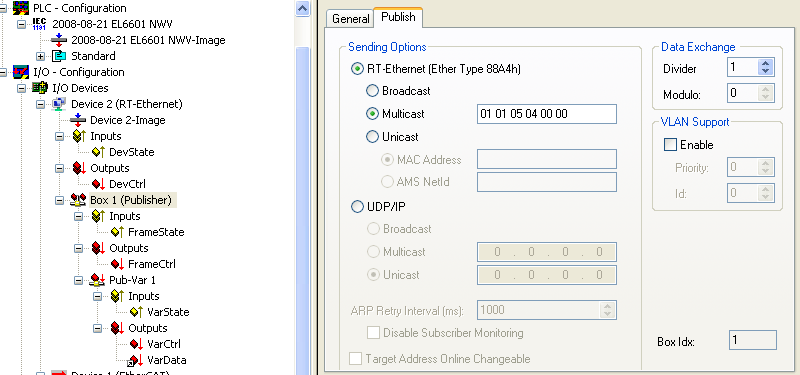This screenshot has width=800, height=375.
Task: Select RT-Ethernet (Ether Type 88A4h) option
Action: click(357, 69)
